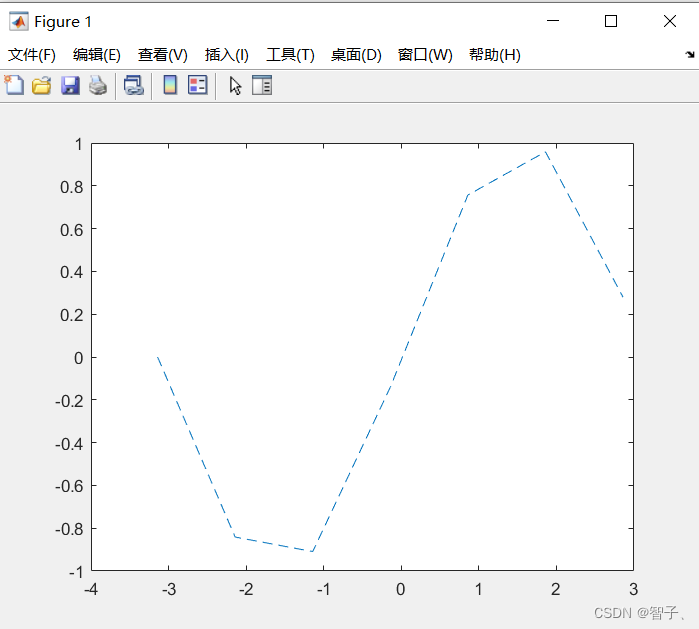
Task: Print the figure using printer icon
Action: [x=98, y=85]
